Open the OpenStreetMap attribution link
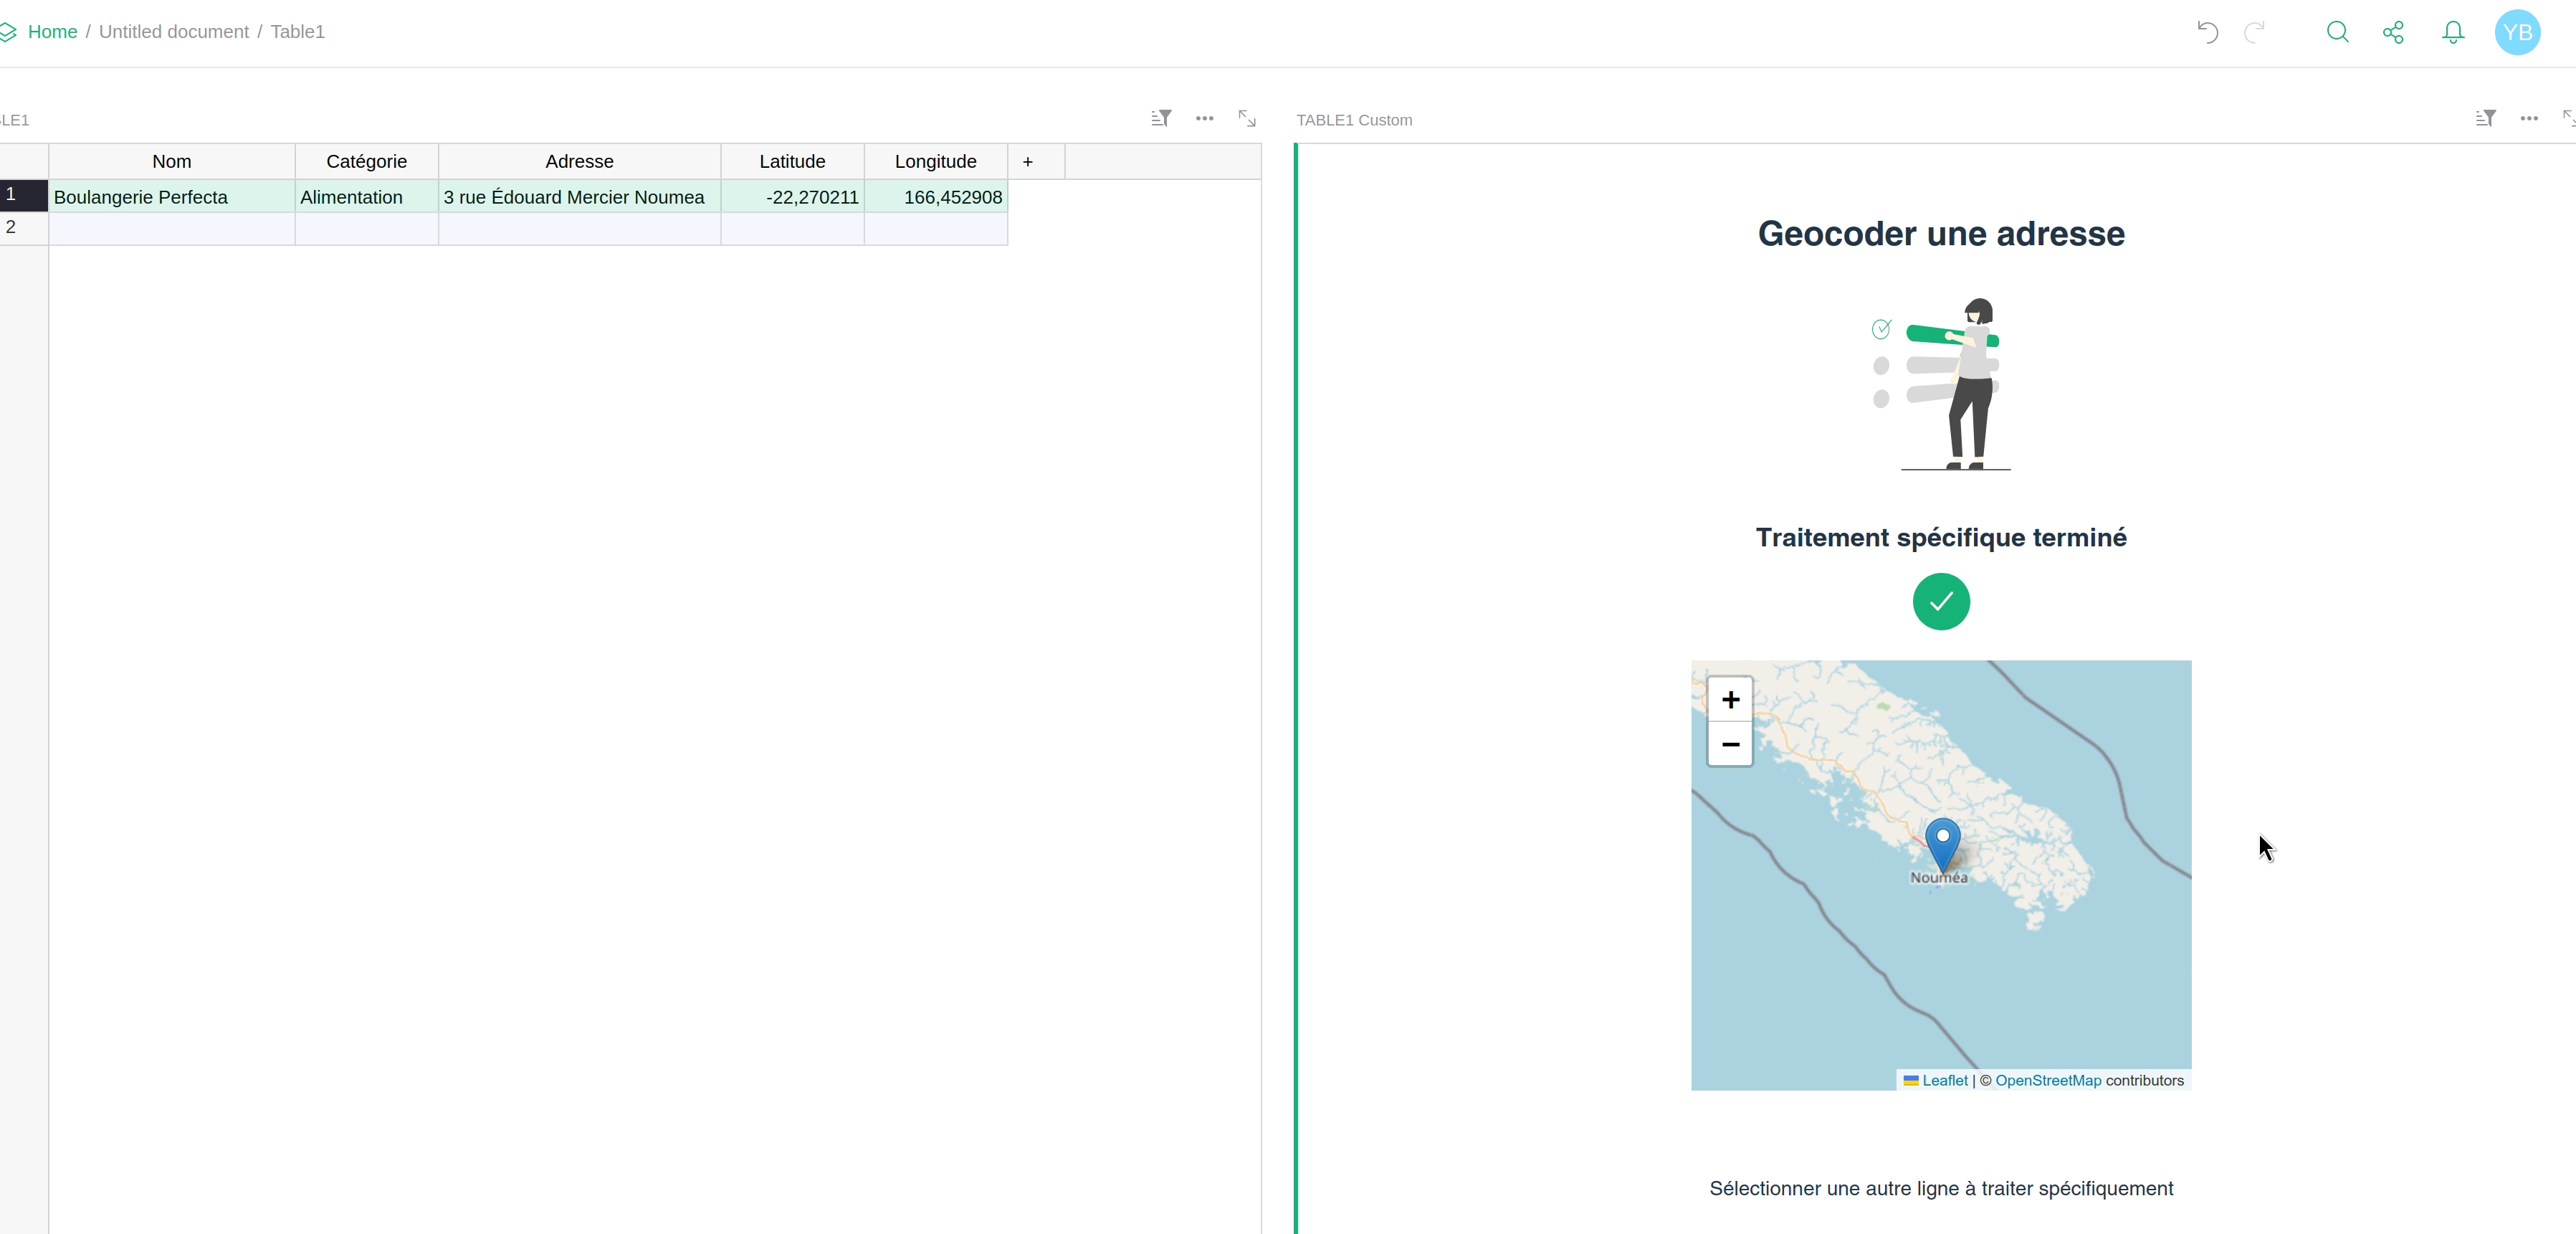The image size is (2576, 1234). 2047,1080
